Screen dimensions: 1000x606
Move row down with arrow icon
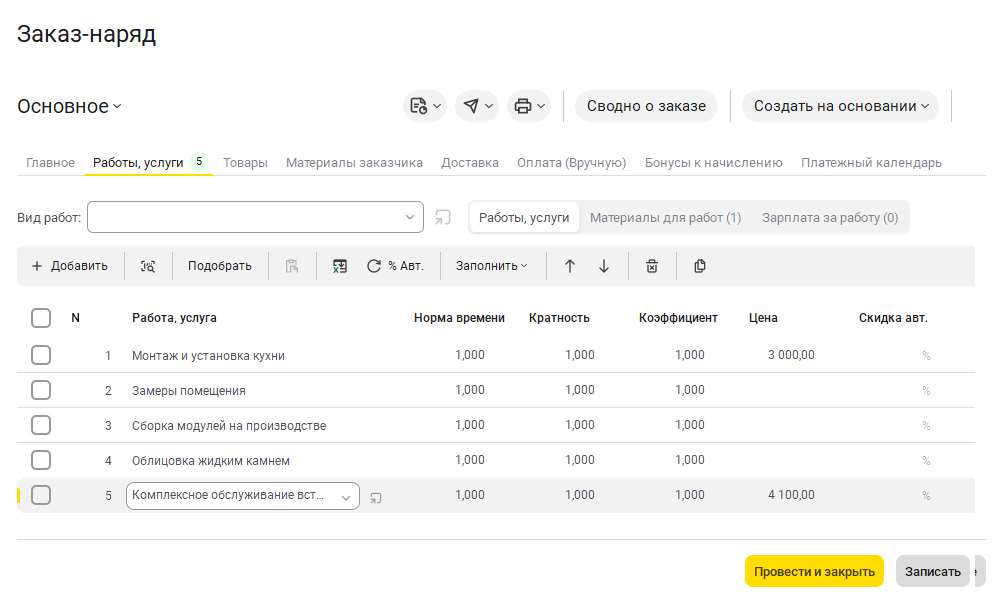tap(604, 266)
